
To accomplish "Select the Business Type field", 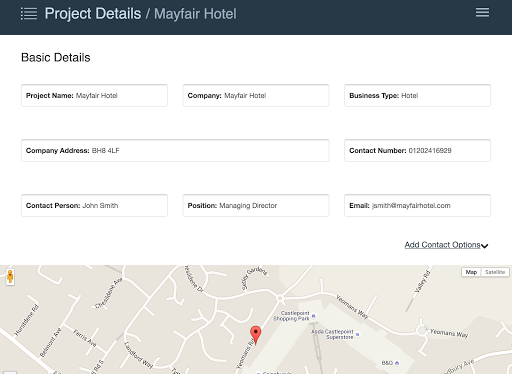I will click(x=417, y=96).
